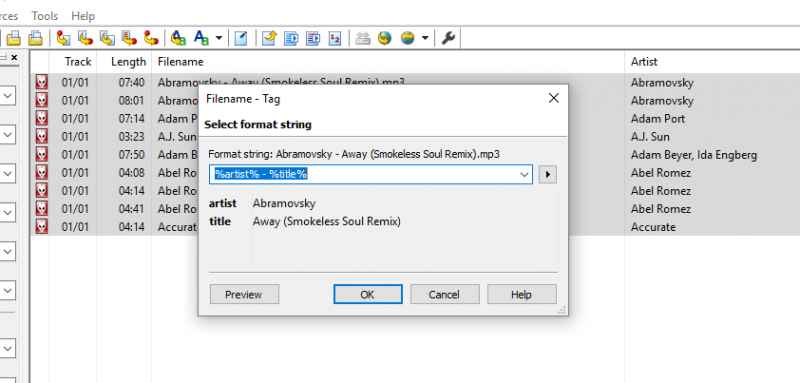Open the Actions icon in the toolbar

pyautogui.click(x=178, y=38)
